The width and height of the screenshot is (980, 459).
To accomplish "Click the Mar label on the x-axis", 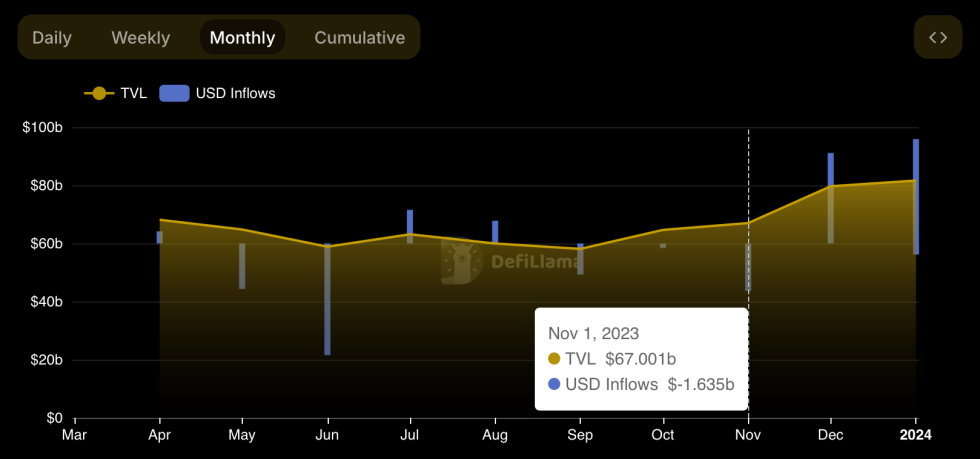I will [x=74, y=435].
